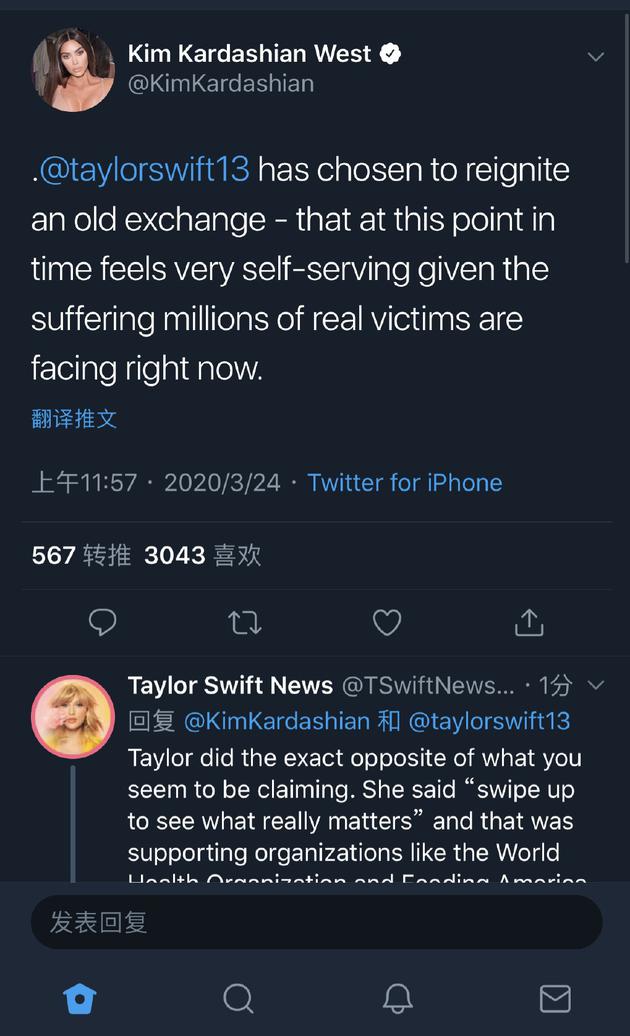View the 3043 喜欢 likes list
This screenshot has width=630, height=1036.
pyautogui.click(x=202, y=555)
